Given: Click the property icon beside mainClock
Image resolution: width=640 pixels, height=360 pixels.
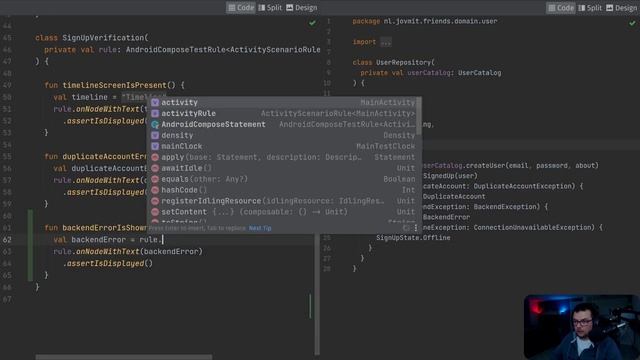Looking at the screenshot, I should click(155, 146).
